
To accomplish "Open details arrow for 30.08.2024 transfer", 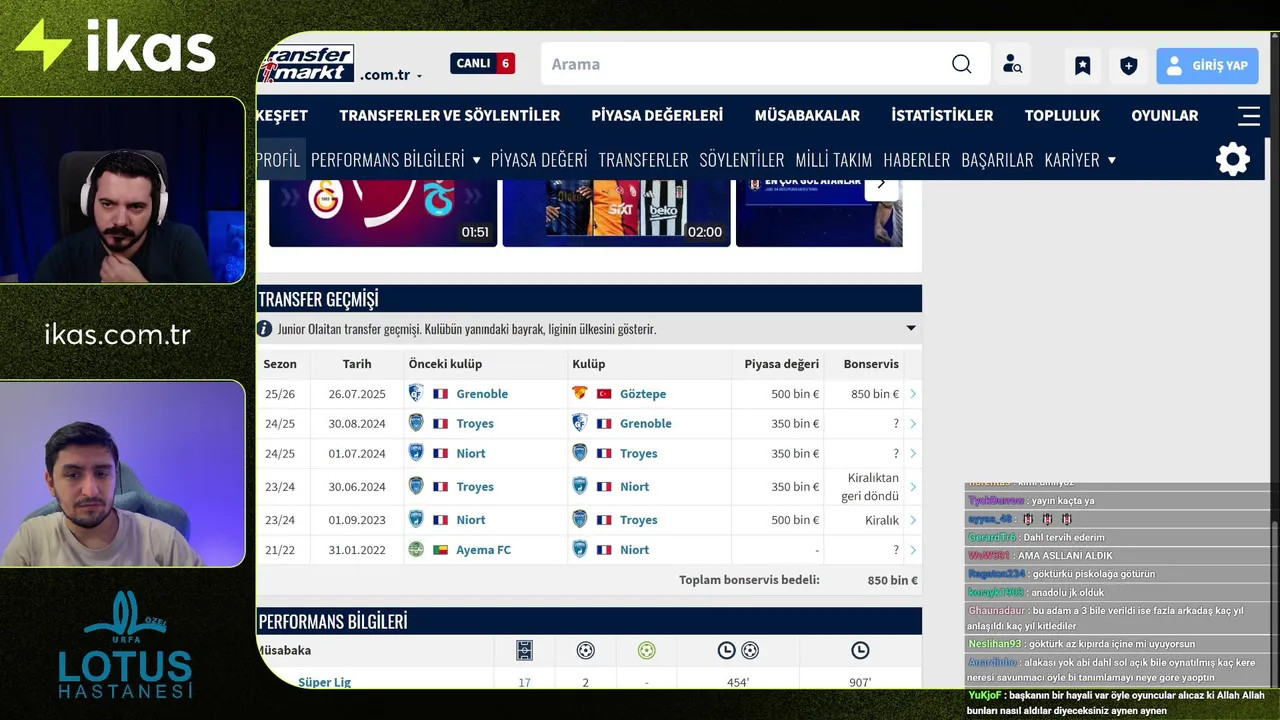I will point(913,424).
